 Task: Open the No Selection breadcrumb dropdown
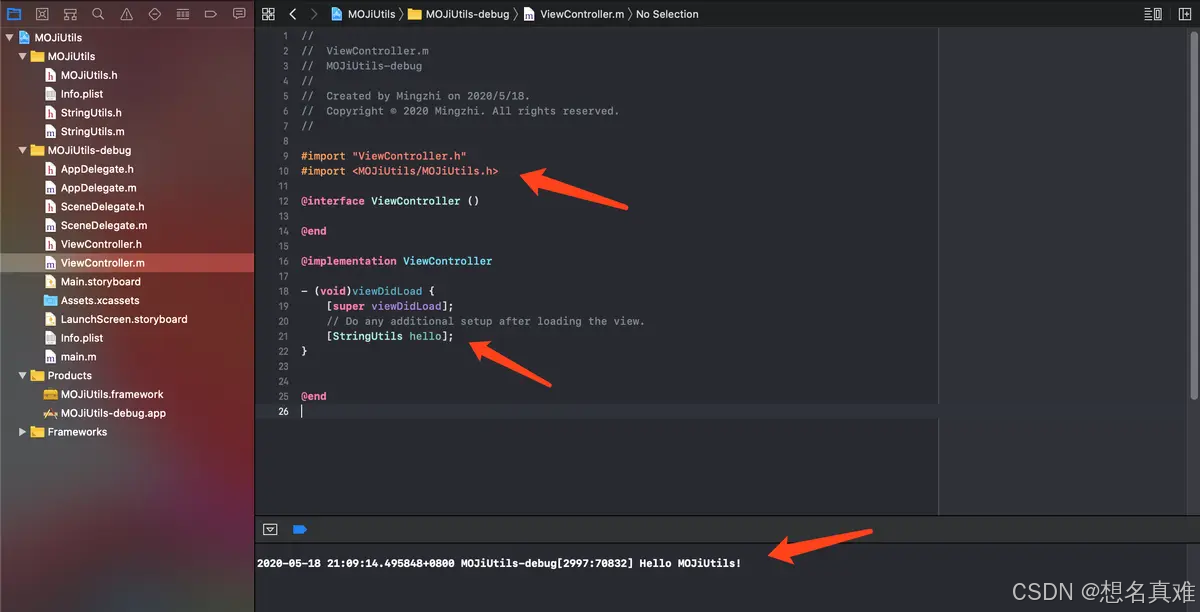[x=667, y=14]
